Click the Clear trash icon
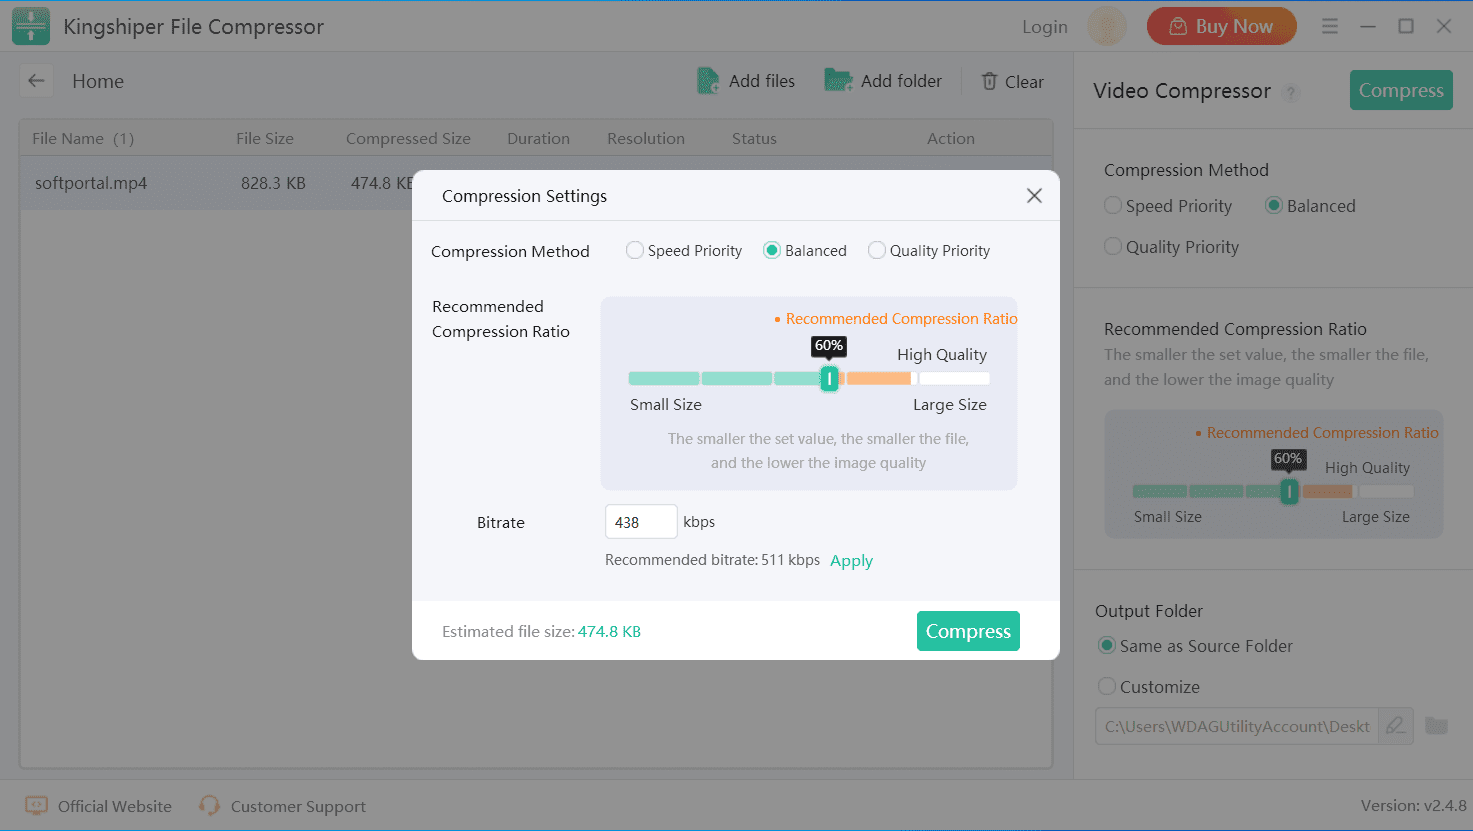This screenshot has width=1473, height=831. tap(989, 82)
